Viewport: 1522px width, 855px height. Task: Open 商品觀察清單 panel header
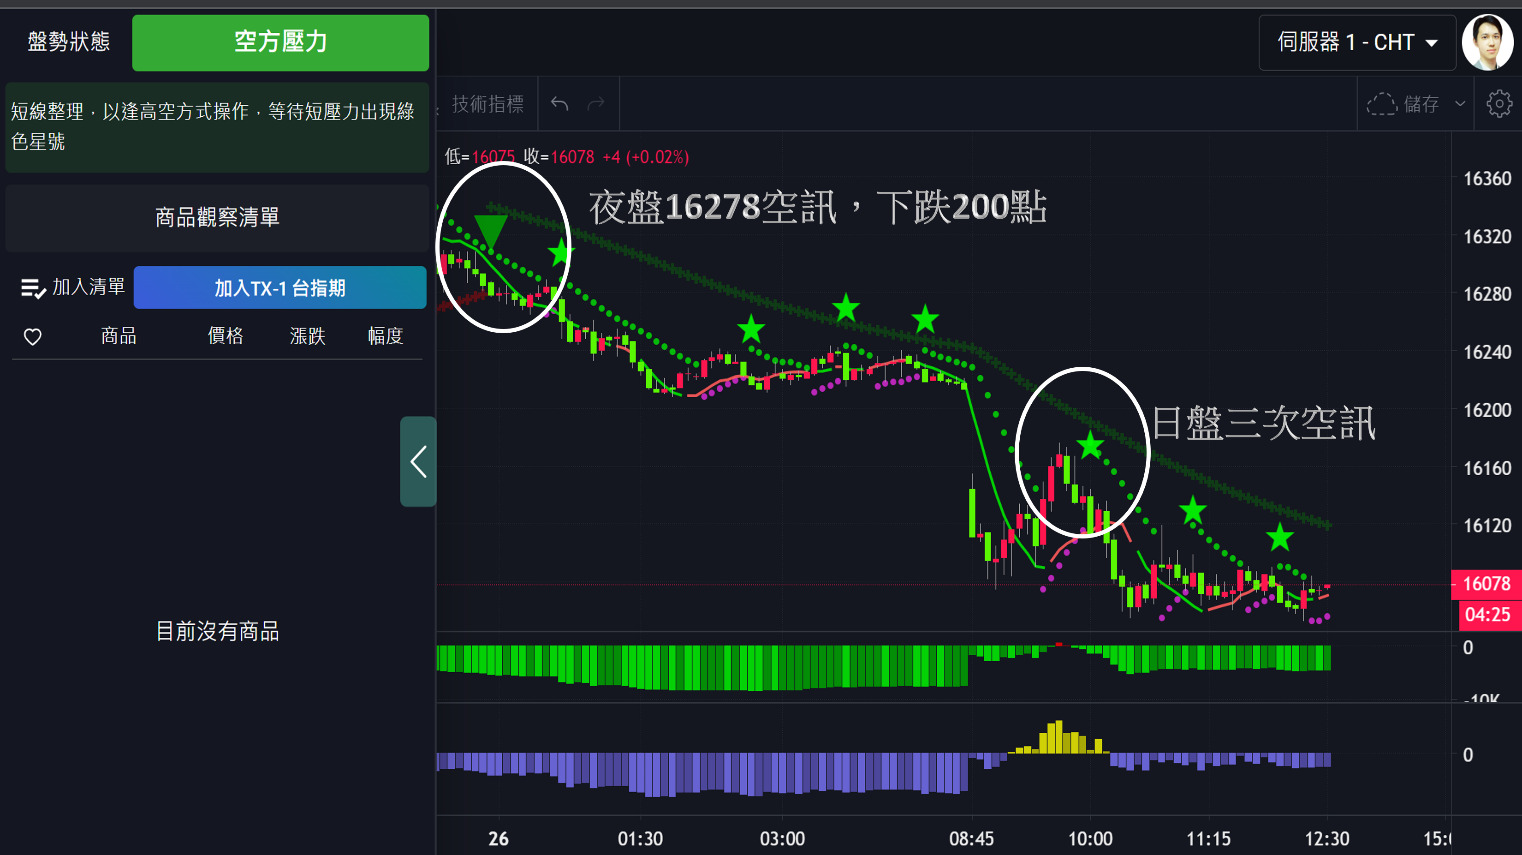coord(217,217)
